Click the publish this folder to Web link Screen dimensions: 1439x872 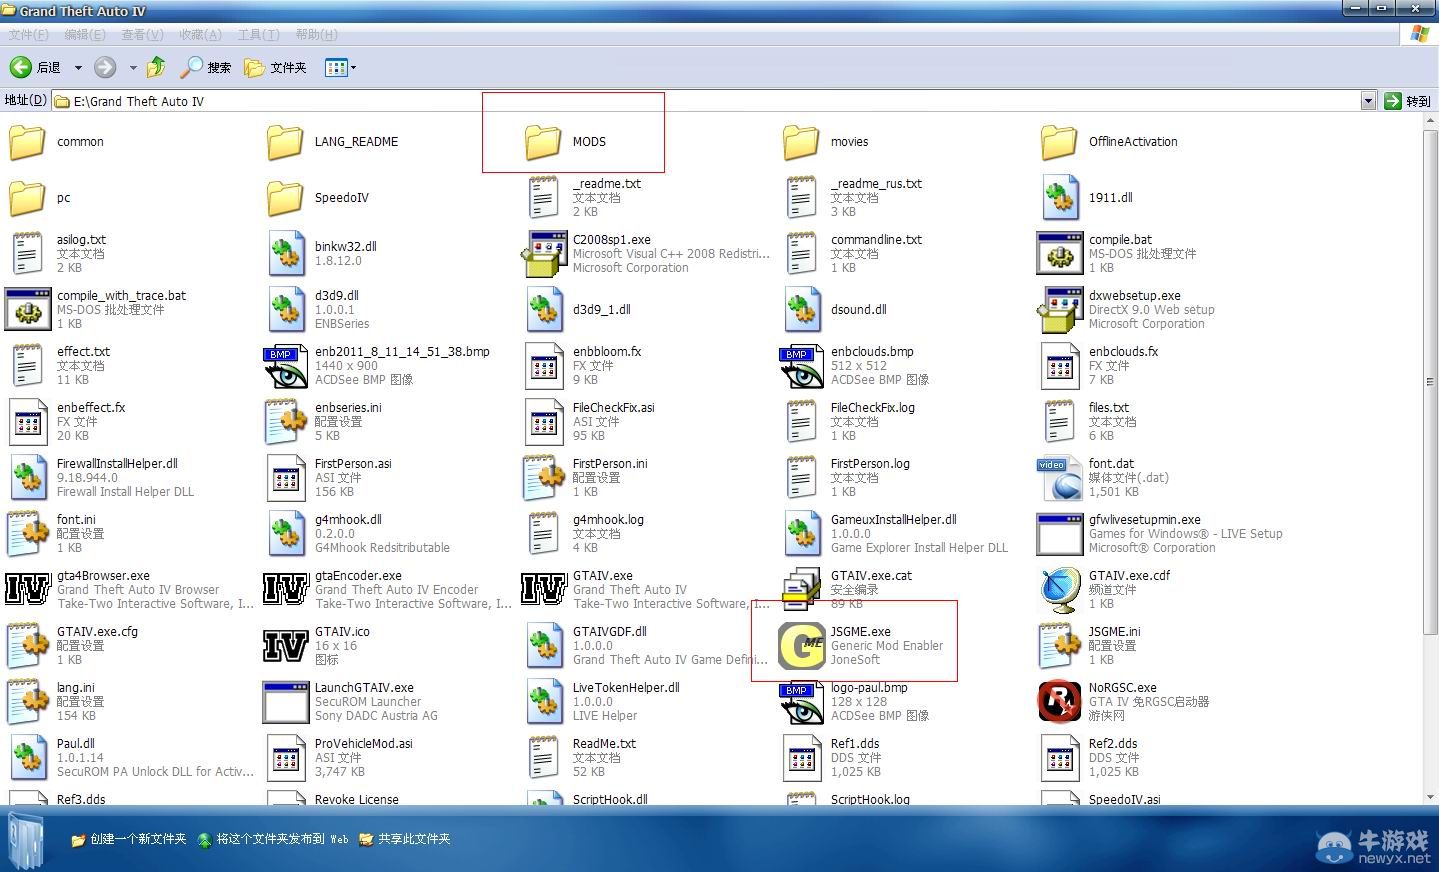pos(273,839)
